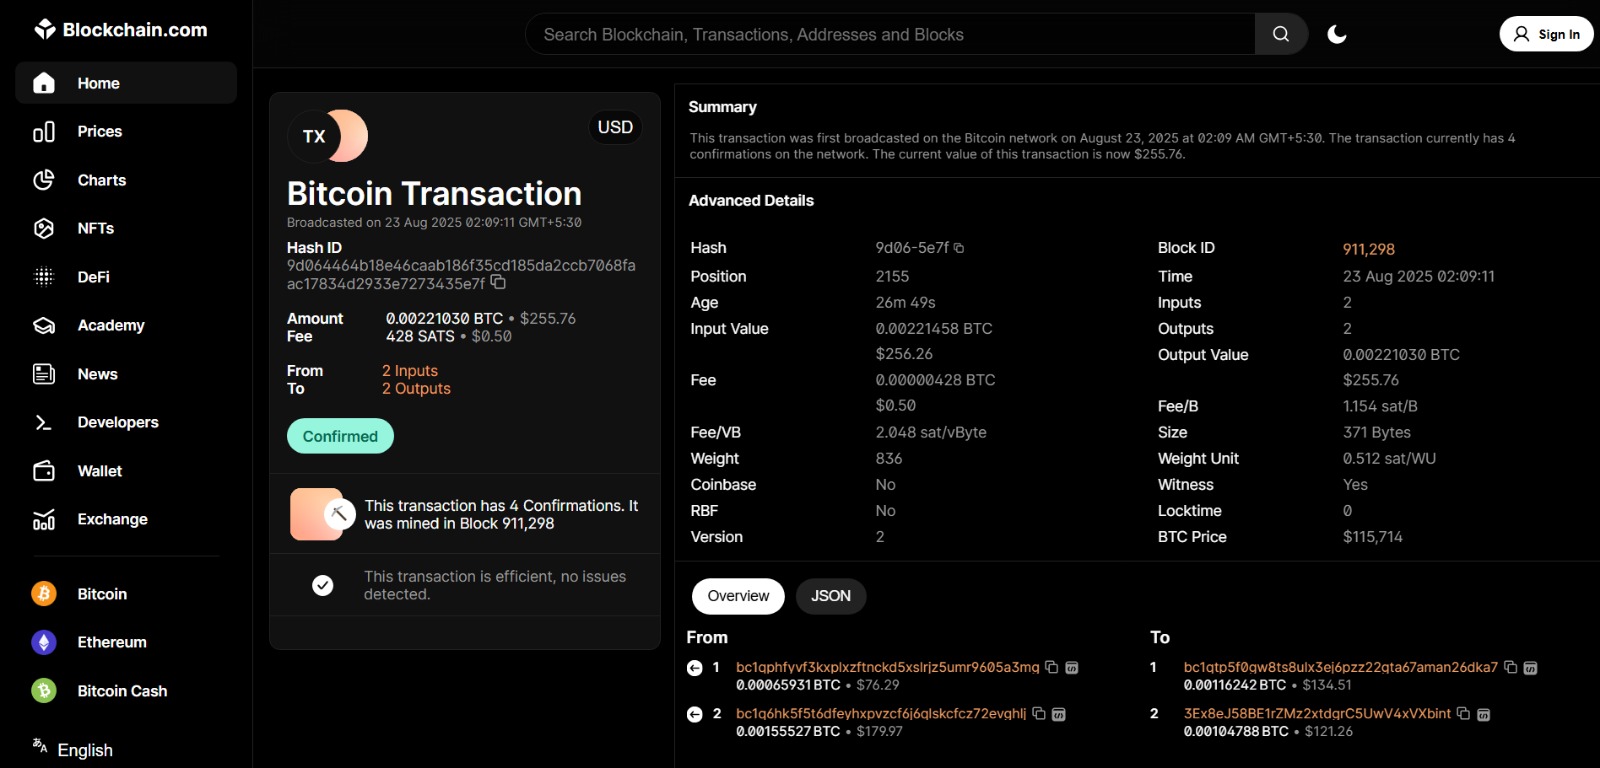Click the DeFi dotted grid icon

coord(44,277)
